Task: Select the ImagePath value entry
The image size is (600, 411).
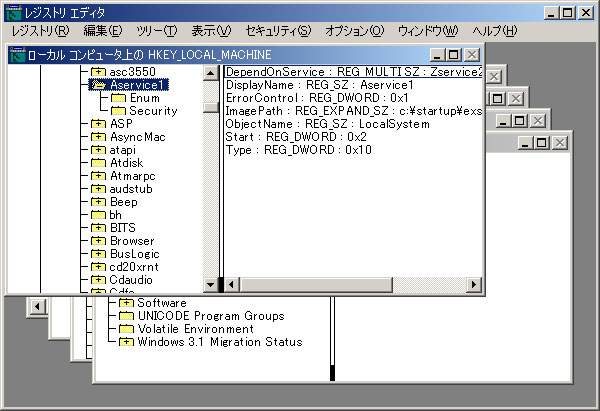Action: tap(354, 111)
